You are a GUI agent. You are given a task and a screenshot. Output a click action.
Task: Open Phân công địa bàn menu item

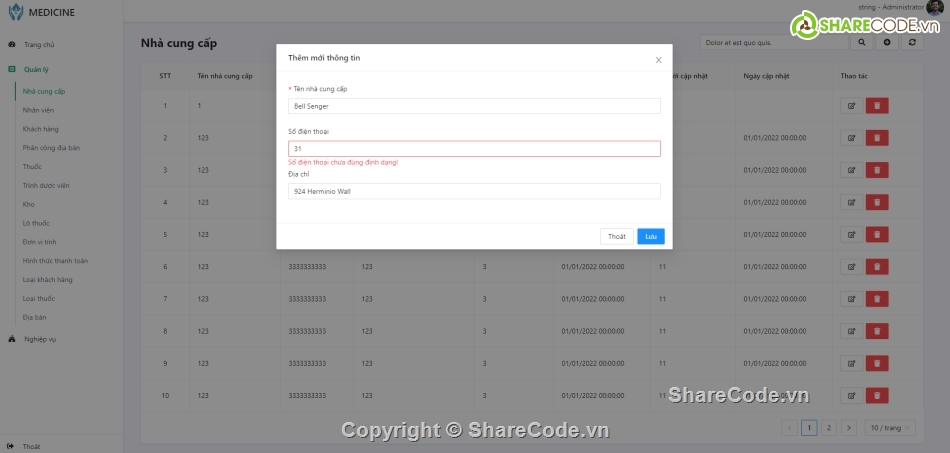(51, 148)
